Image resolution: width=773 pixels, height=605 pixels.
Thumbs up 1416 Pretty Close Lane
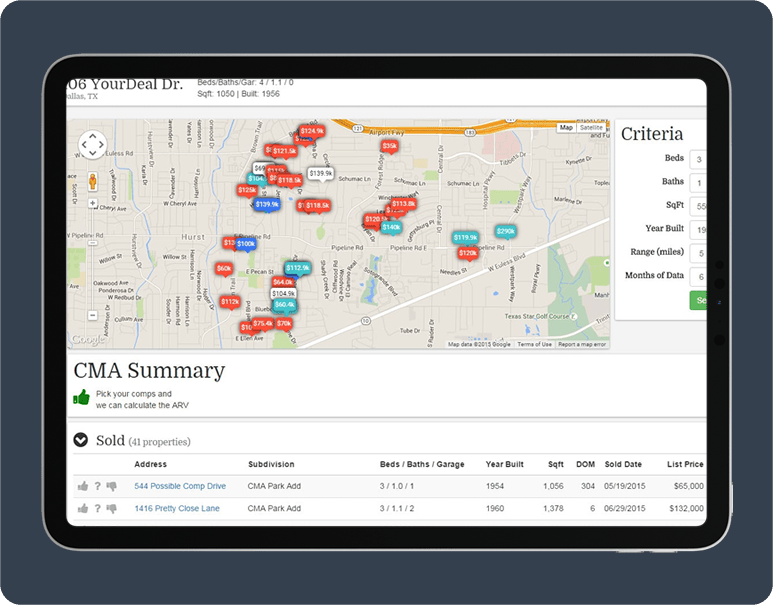coord(82,509)
